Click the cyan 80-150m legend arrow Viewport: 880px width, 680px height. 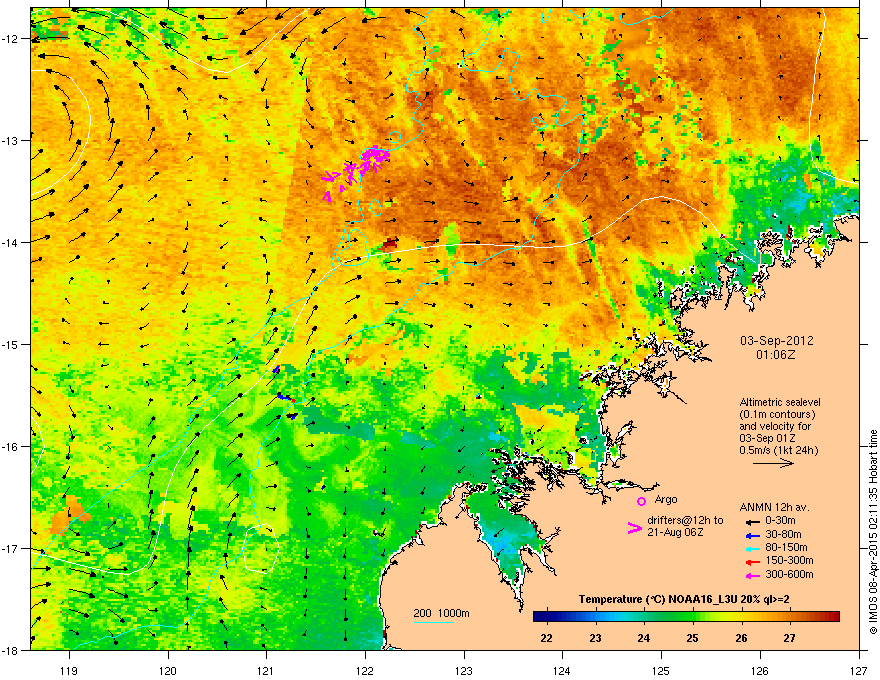click(753, 548)
